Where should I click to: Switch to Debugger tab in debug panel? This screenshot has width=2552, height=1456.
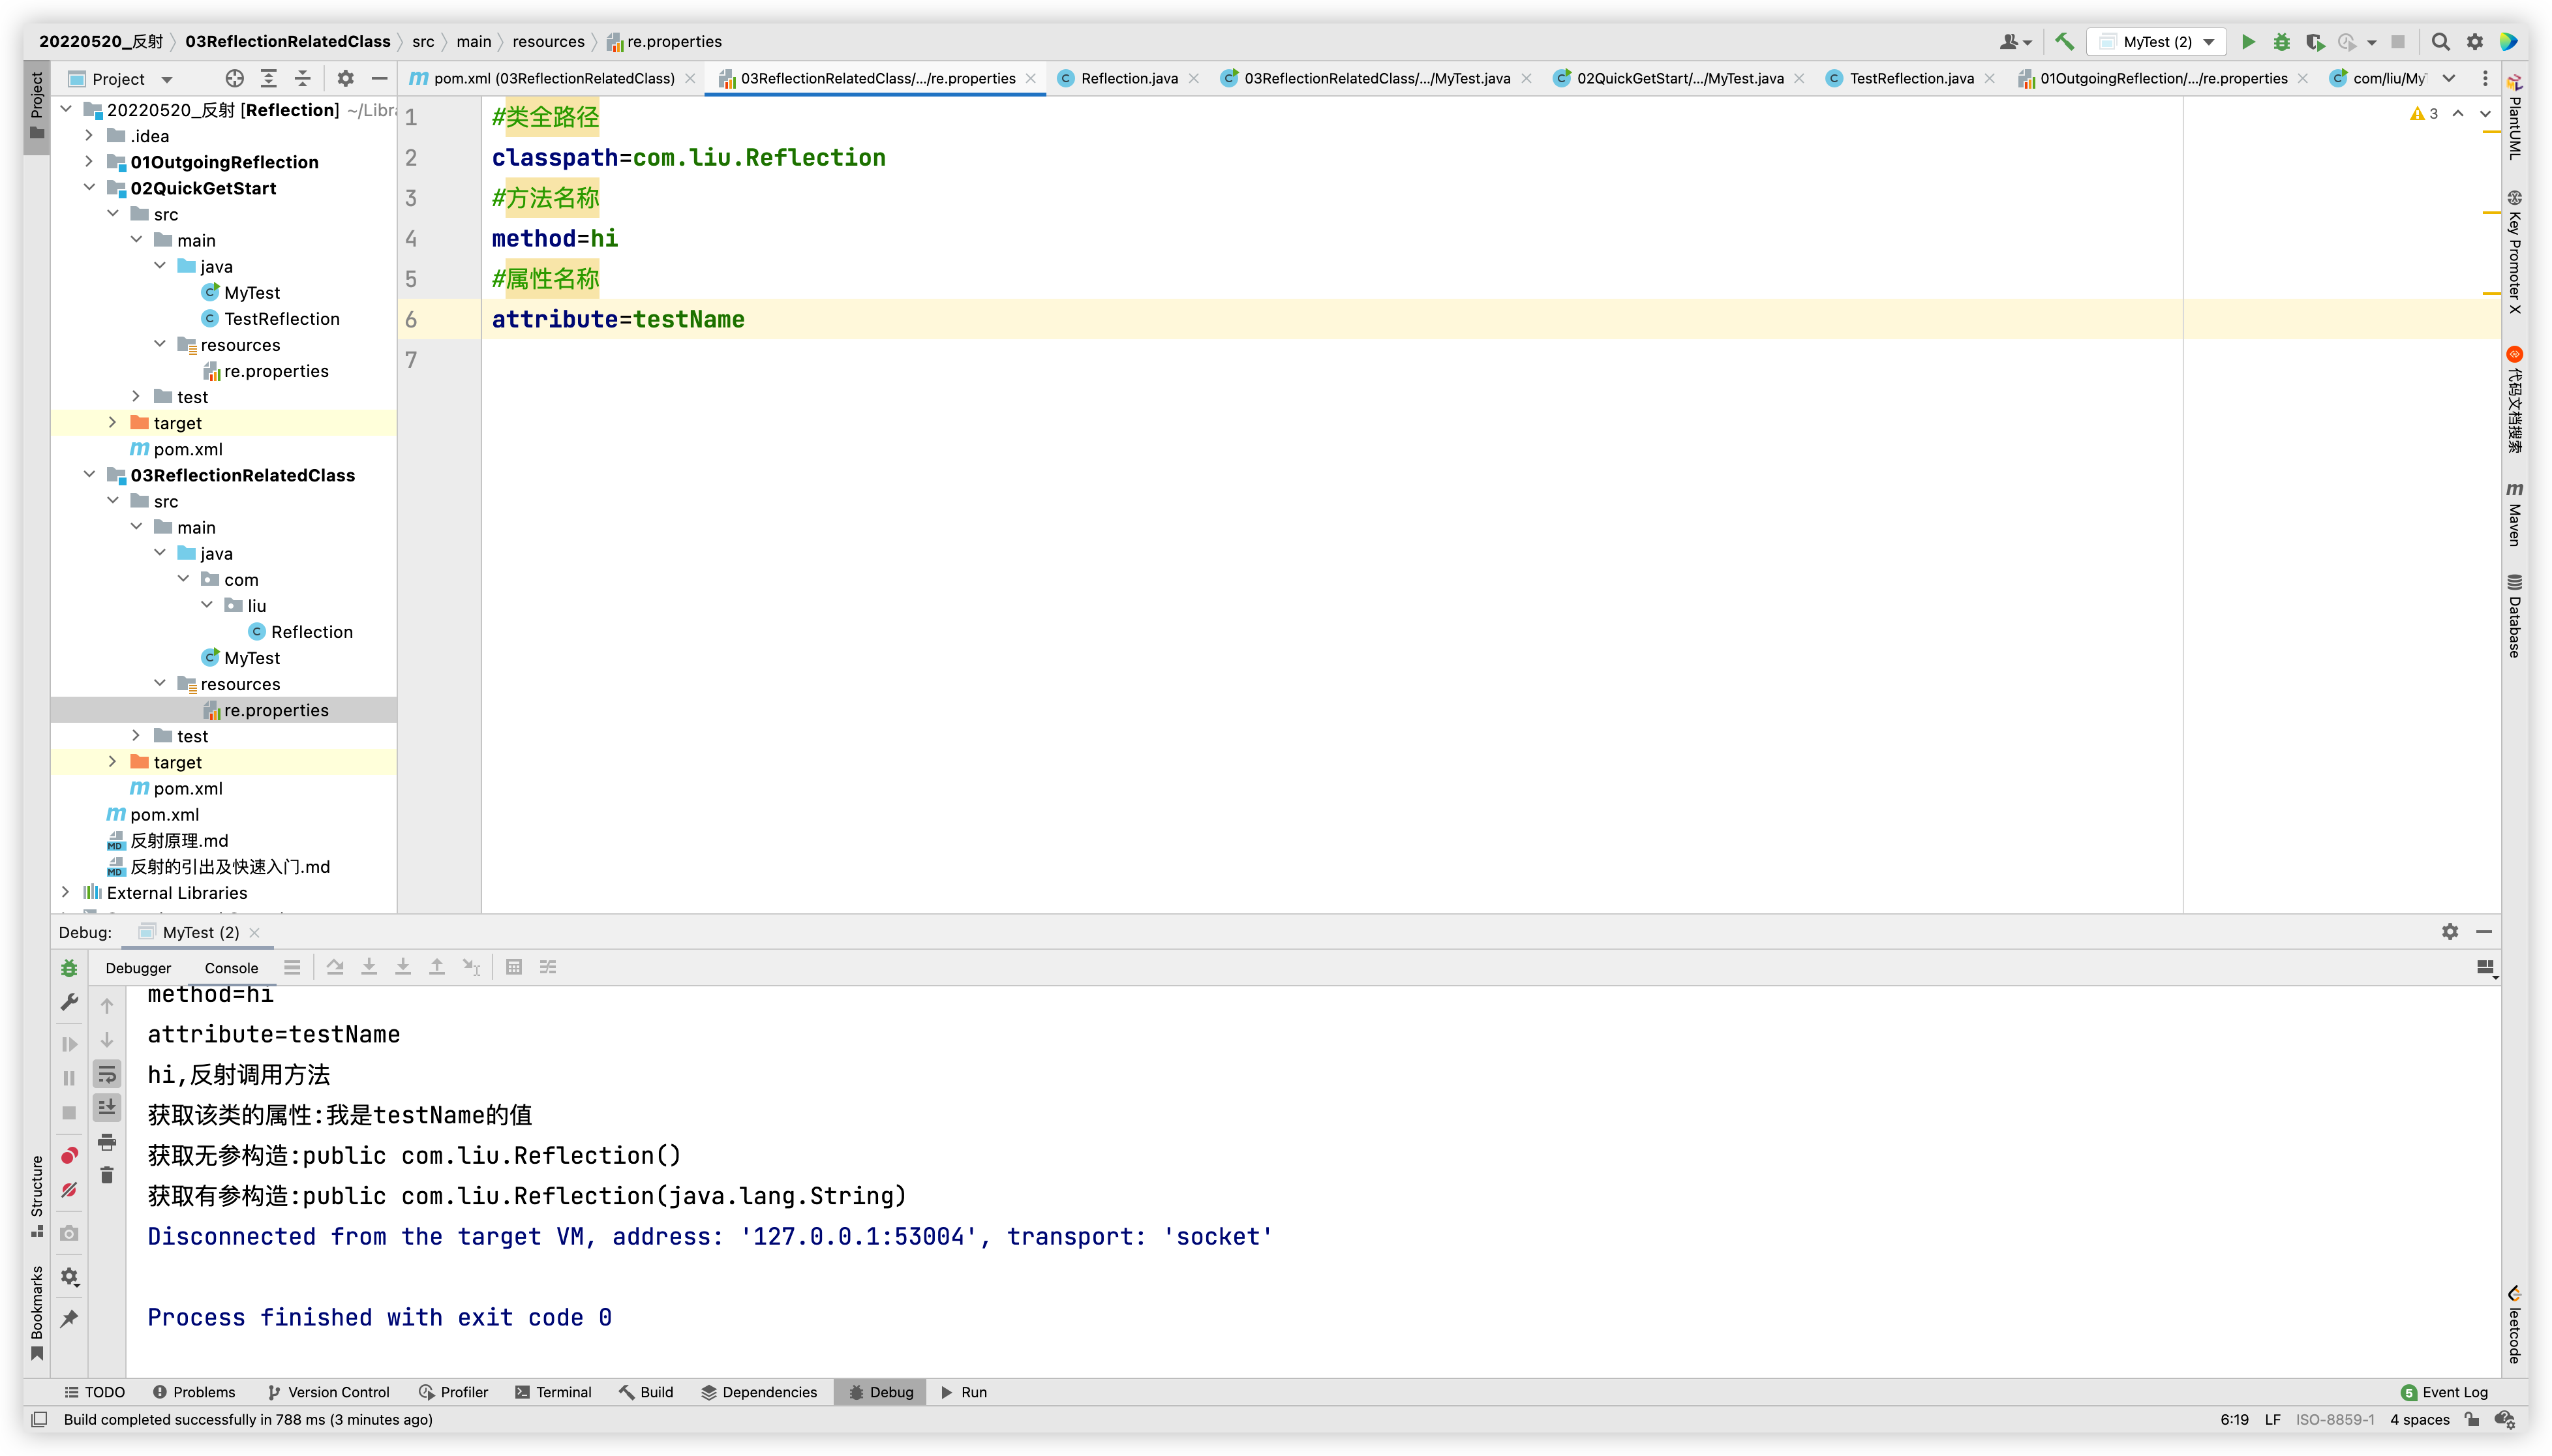click(x=138, y=967)
